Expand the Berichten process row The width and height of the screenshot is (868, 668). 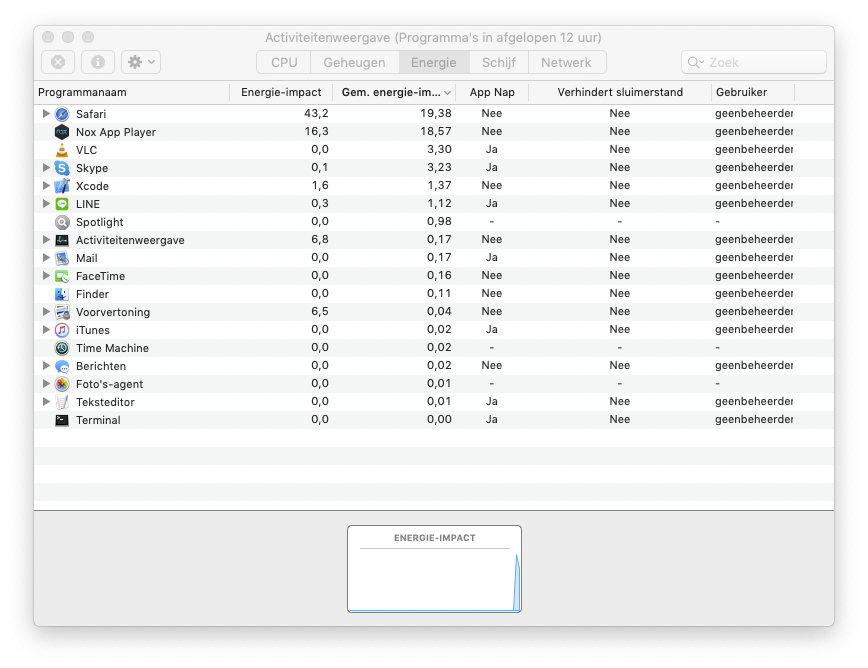pyautogui.click(x=46, y=365)
